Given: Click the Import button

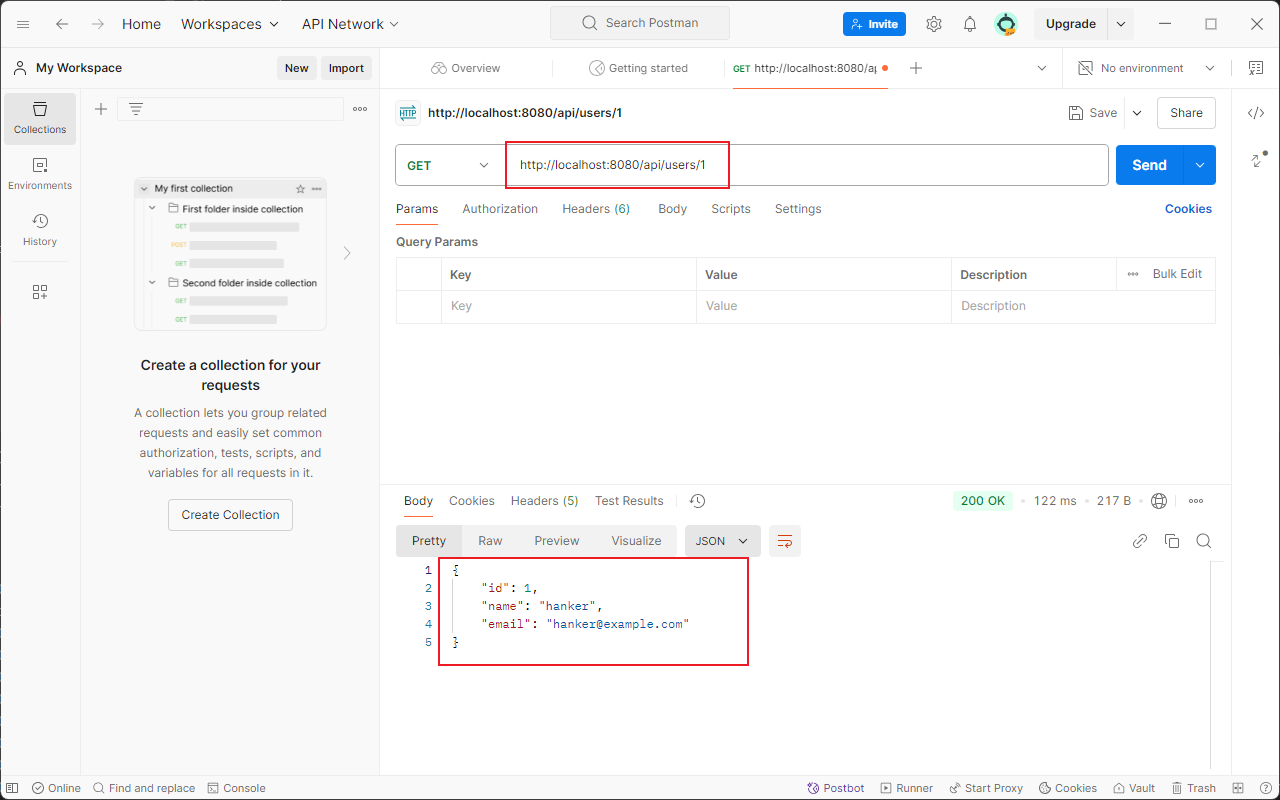Looking at the screenshot, I should pos(346,68).
